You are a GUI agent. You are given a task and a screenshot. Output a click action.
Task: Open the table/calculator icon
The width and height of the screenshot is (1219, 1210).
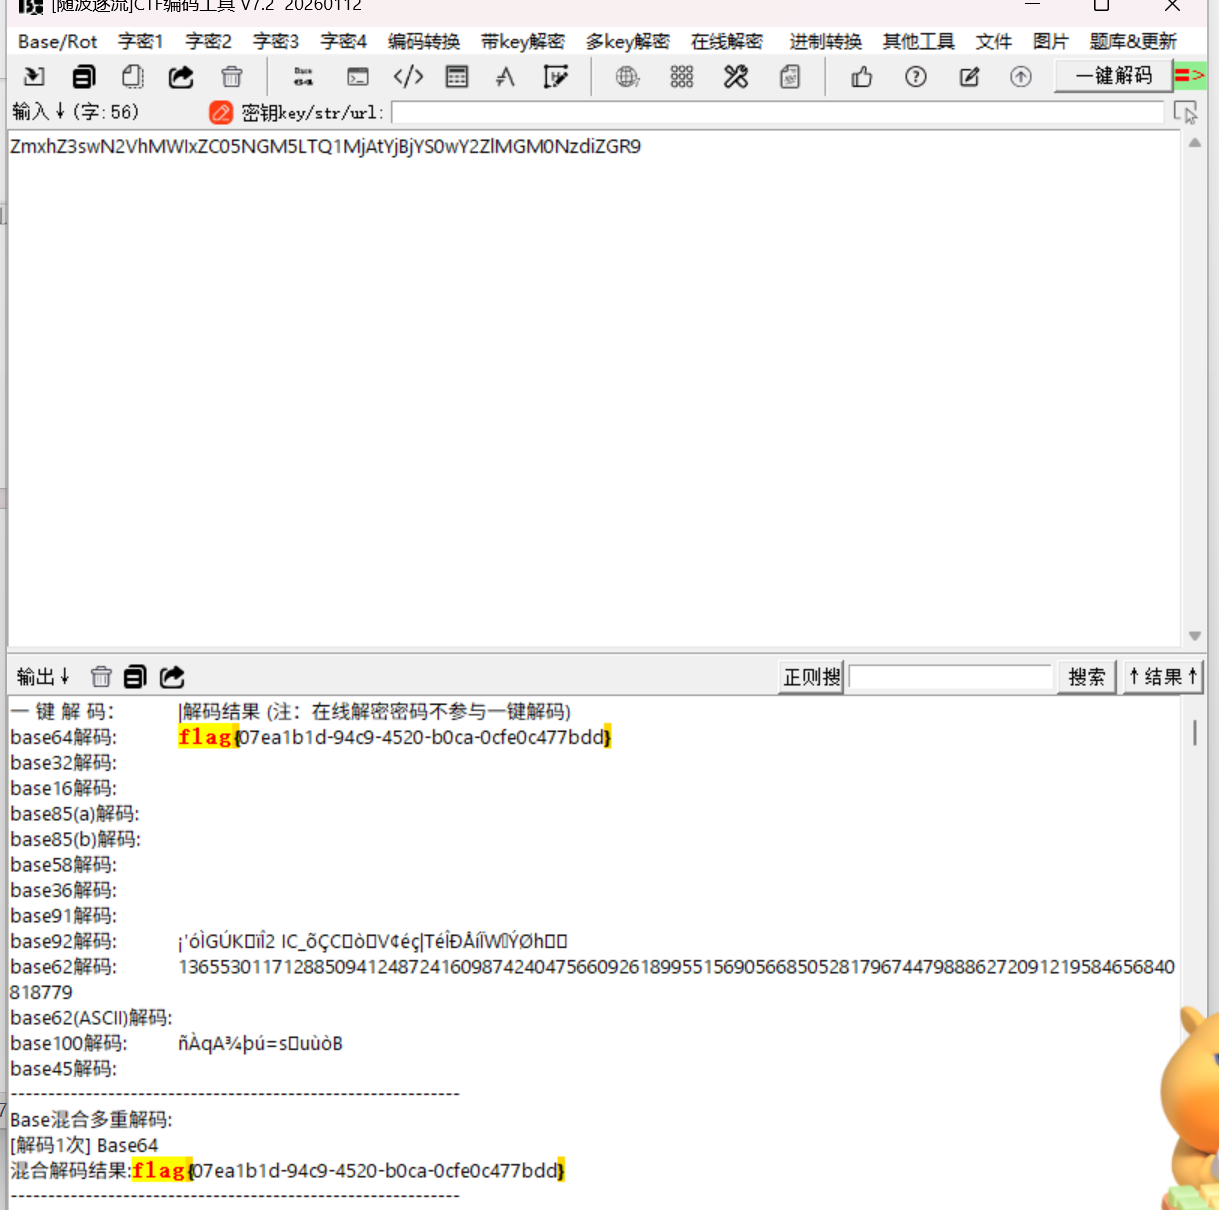click(x=457, y=76)
